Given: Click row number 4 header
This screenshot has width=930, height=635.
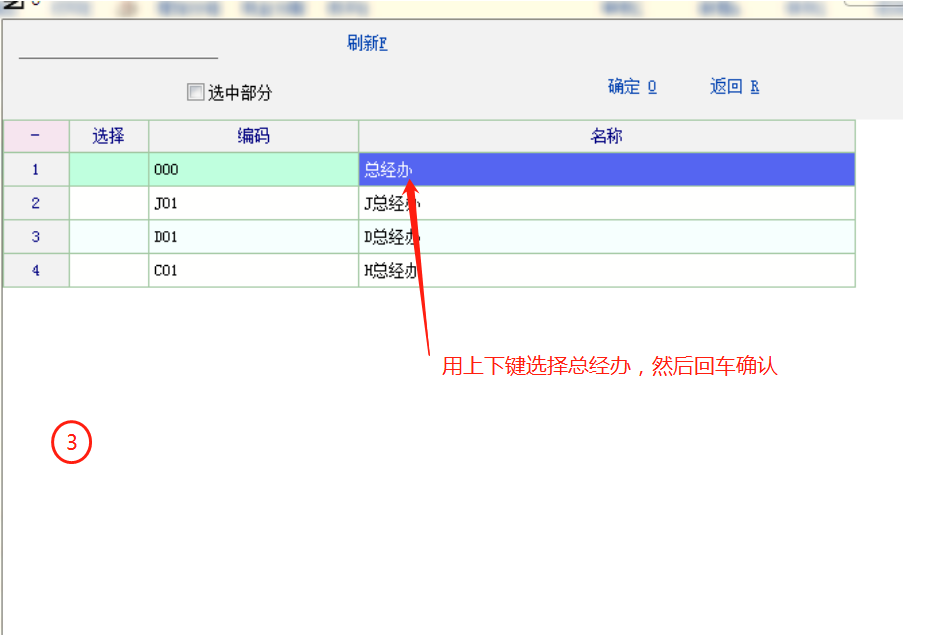Looking at the screenshot, I should point(36,270).
